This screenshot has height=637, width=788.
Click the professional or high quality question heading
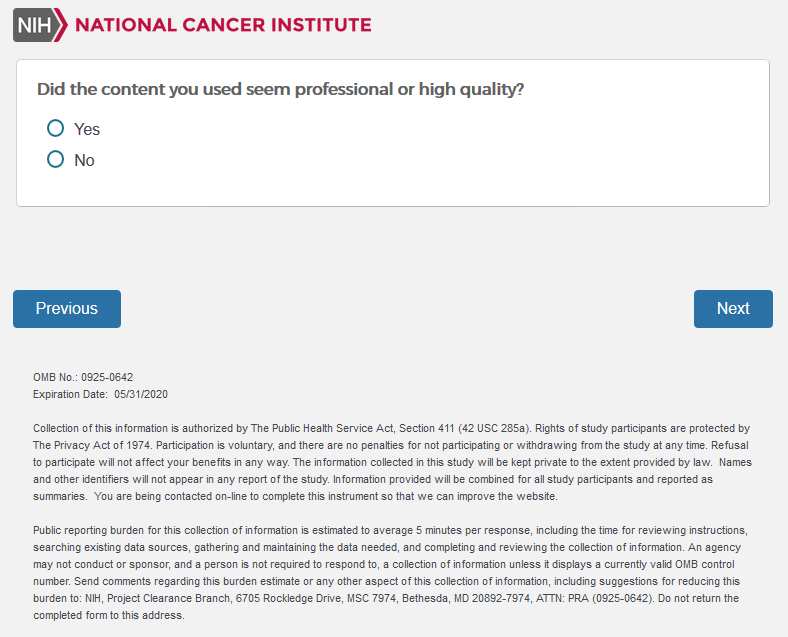281,89
